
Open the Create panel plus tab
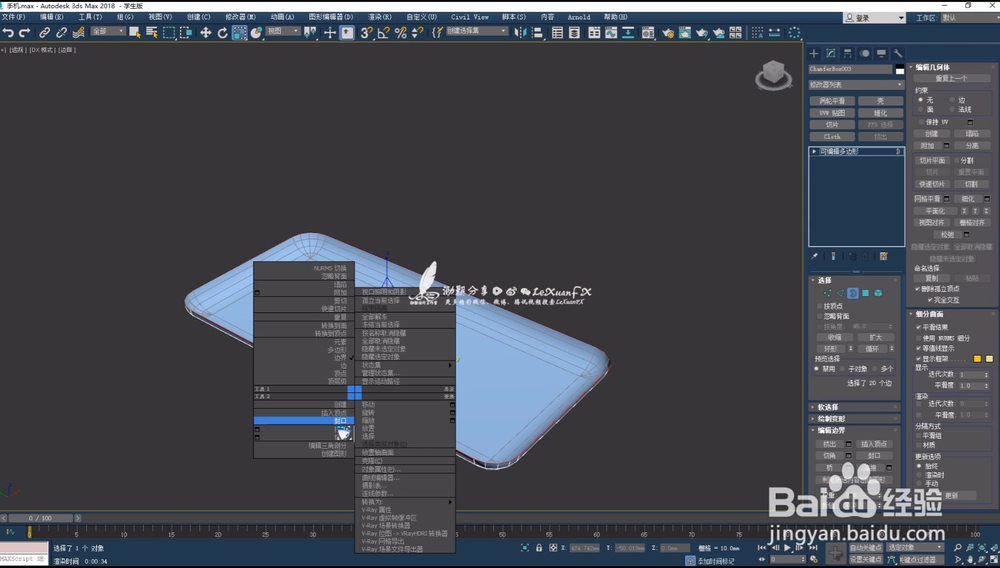click(814, 54)
